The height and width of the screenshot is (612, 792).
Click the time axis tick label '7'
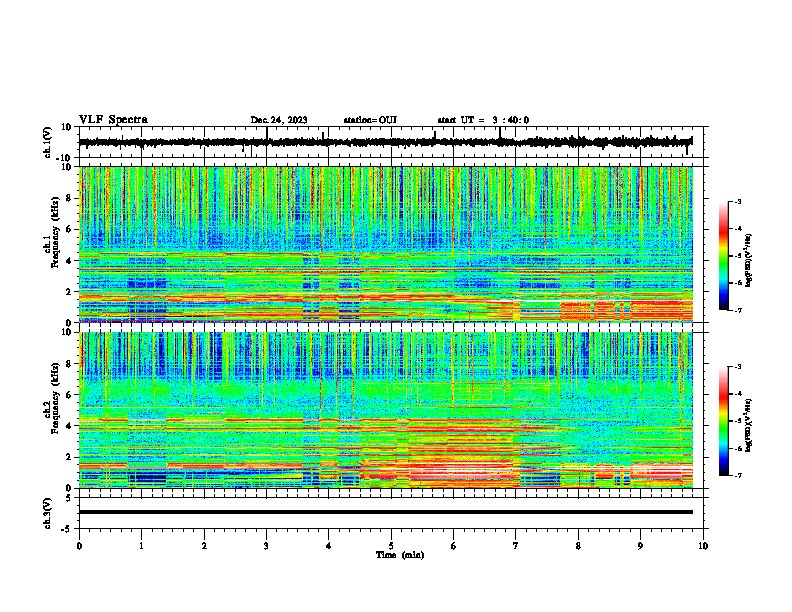[x=516, y=545]
